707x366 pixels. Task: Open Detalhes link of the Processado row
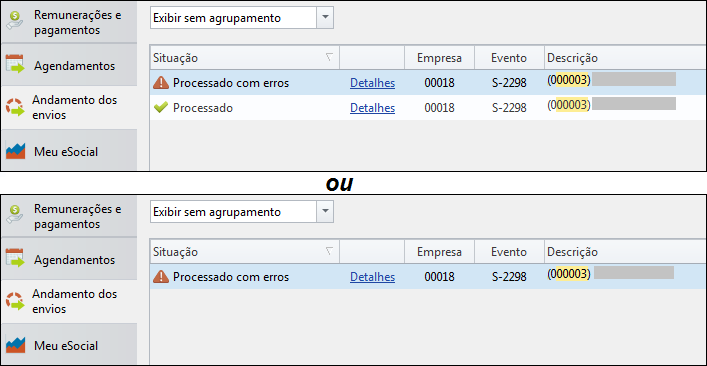click(x=372, y=108)
